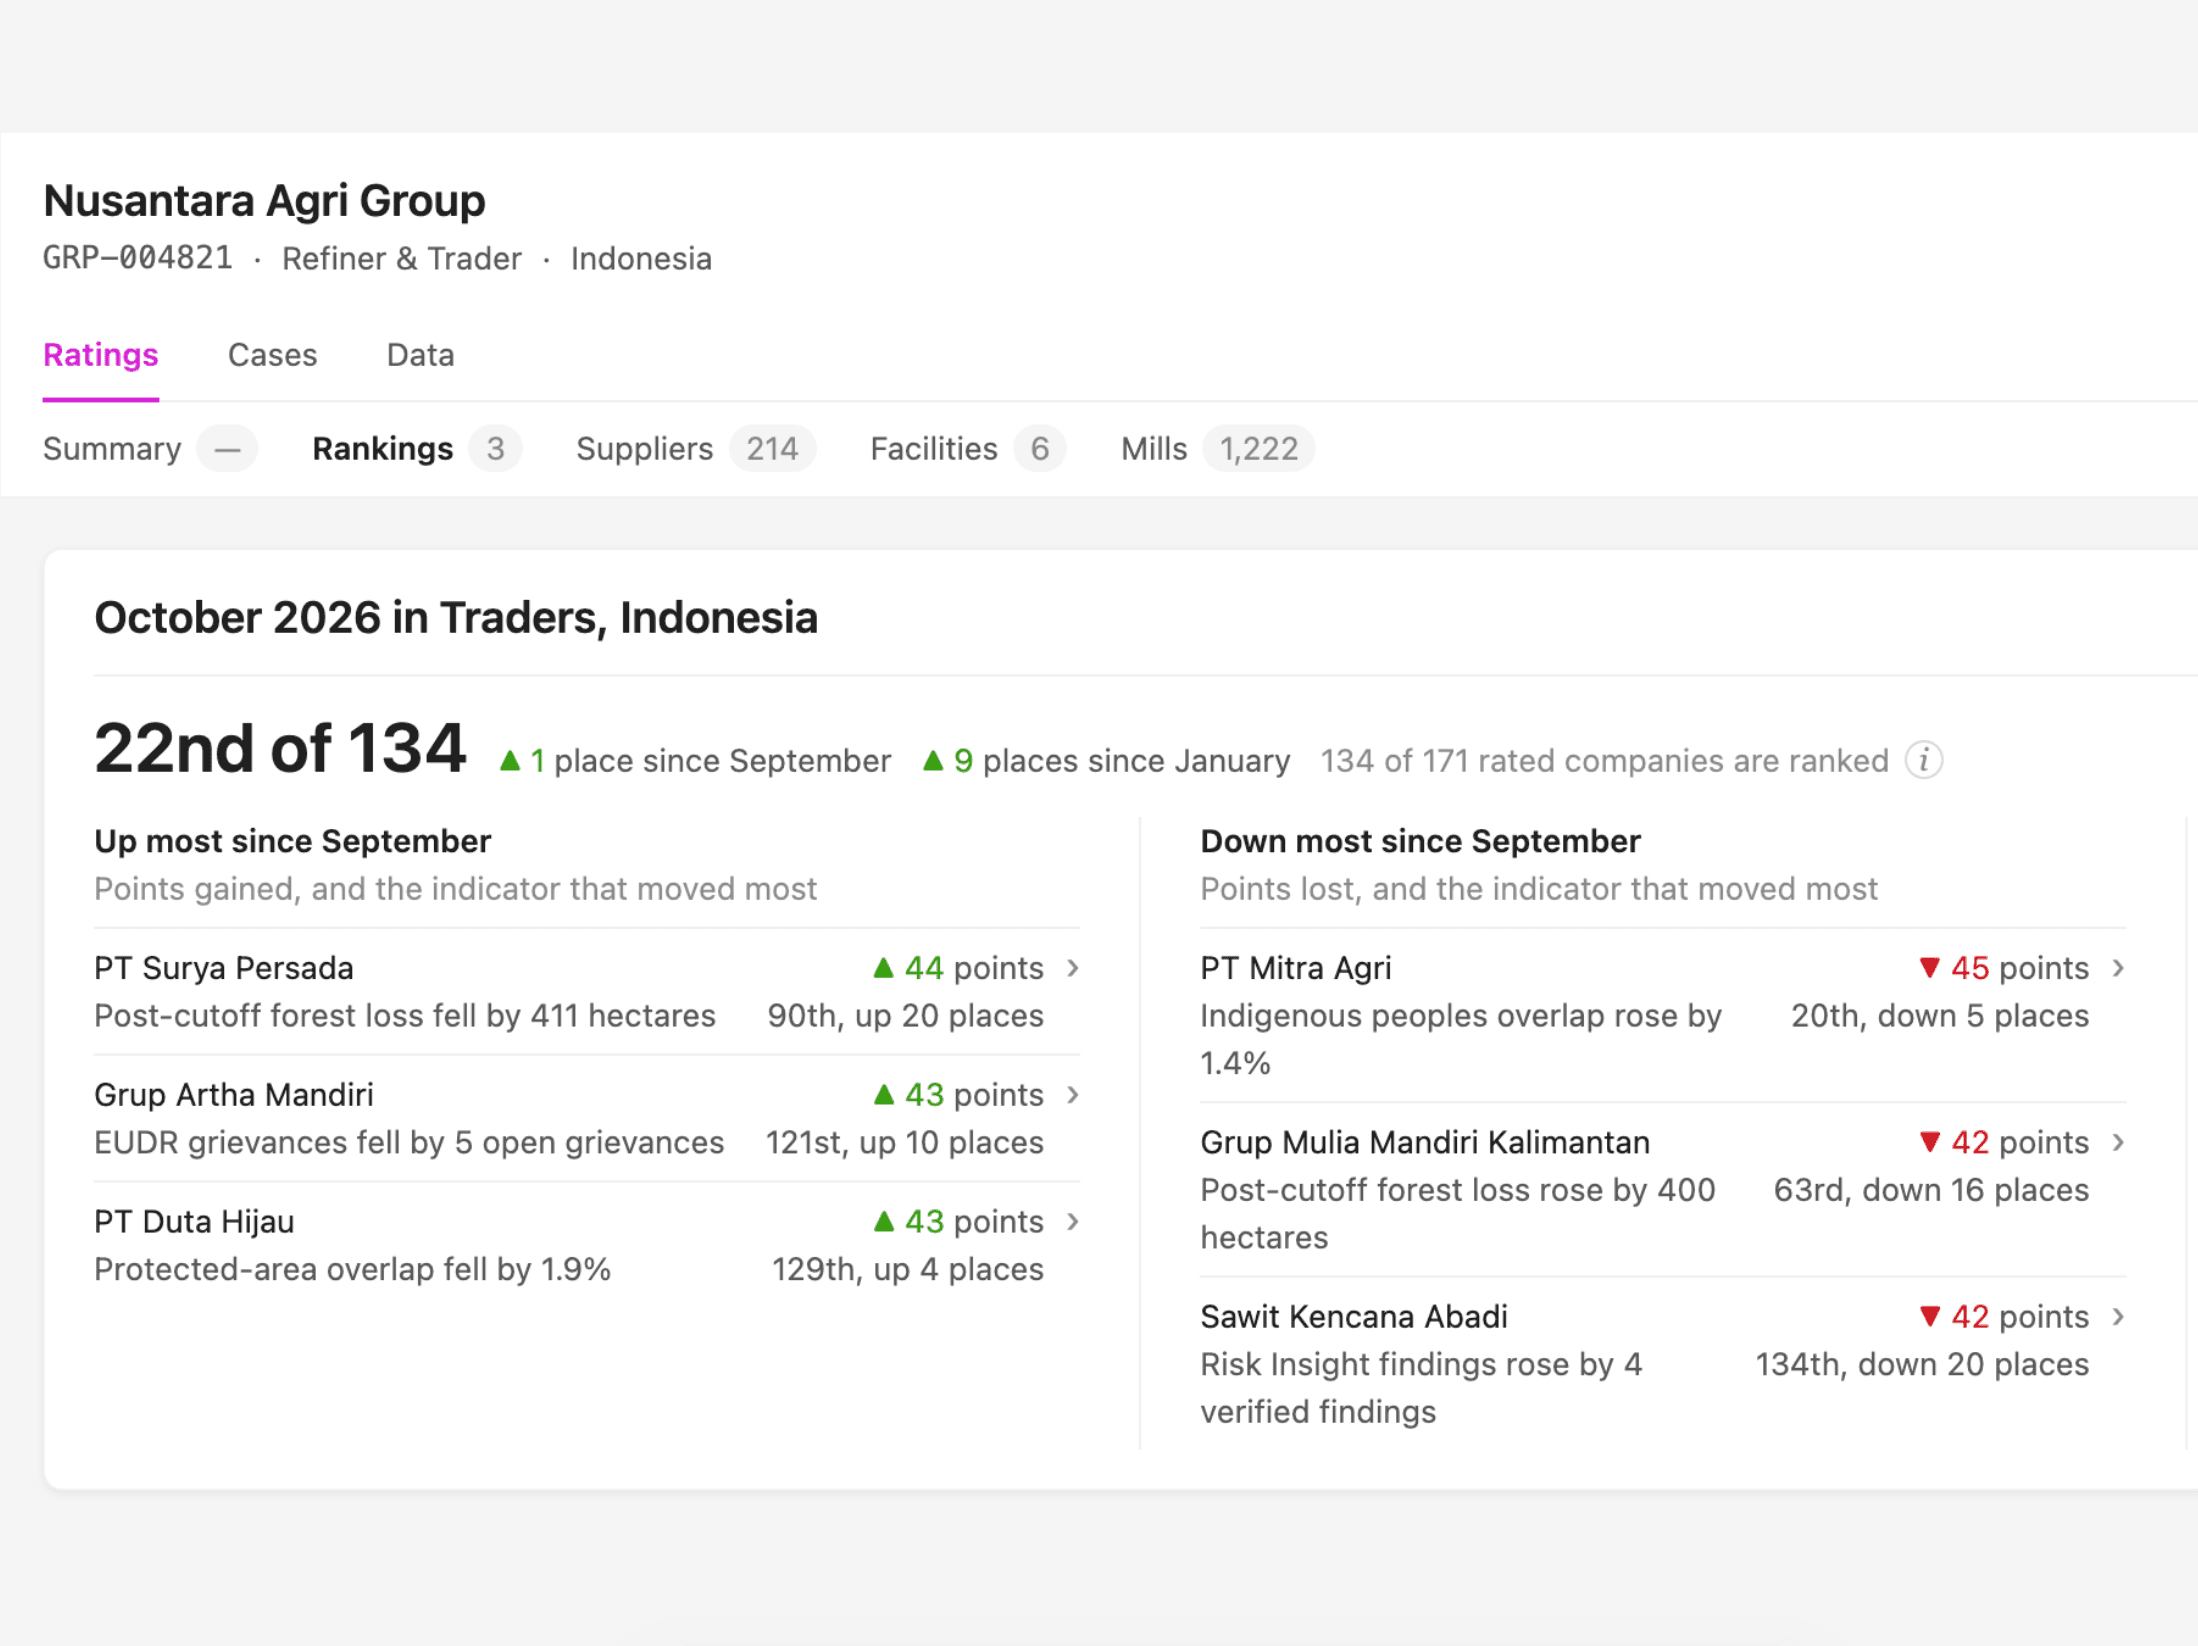Open PT Surya Persada row chevron
The width and height of the screenshot is (2198, 1646).
[1073, 968]
